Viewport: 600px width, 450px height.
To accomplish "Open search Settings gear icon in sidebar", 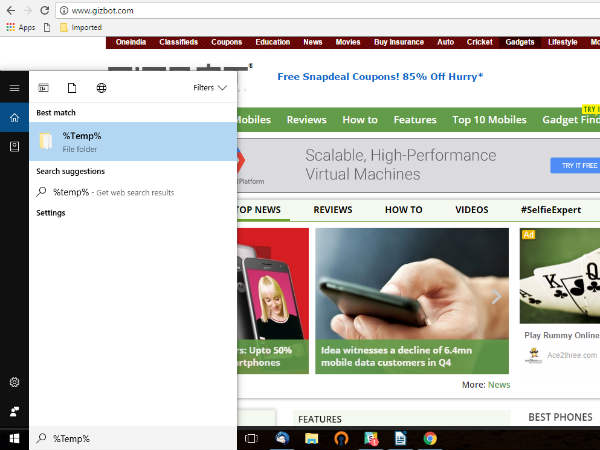I will tap(14, 382).
